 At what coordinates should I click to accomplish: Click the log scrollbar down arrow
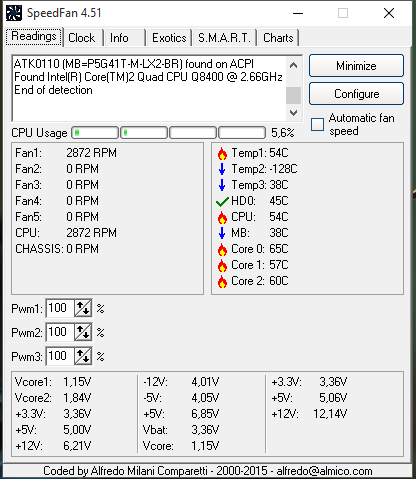coord(293,113)
